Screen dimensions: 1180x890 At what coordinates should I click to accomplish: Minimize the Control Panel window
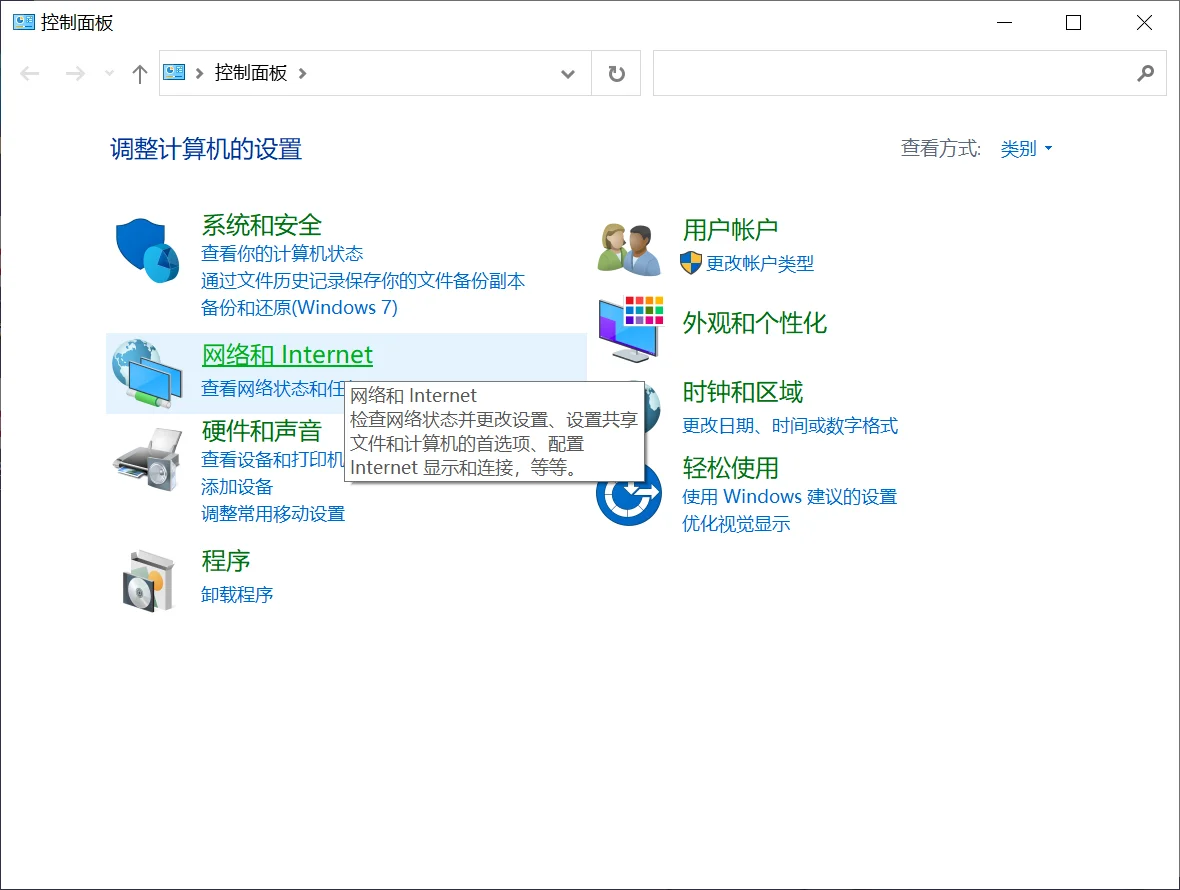coord(1004,23)
